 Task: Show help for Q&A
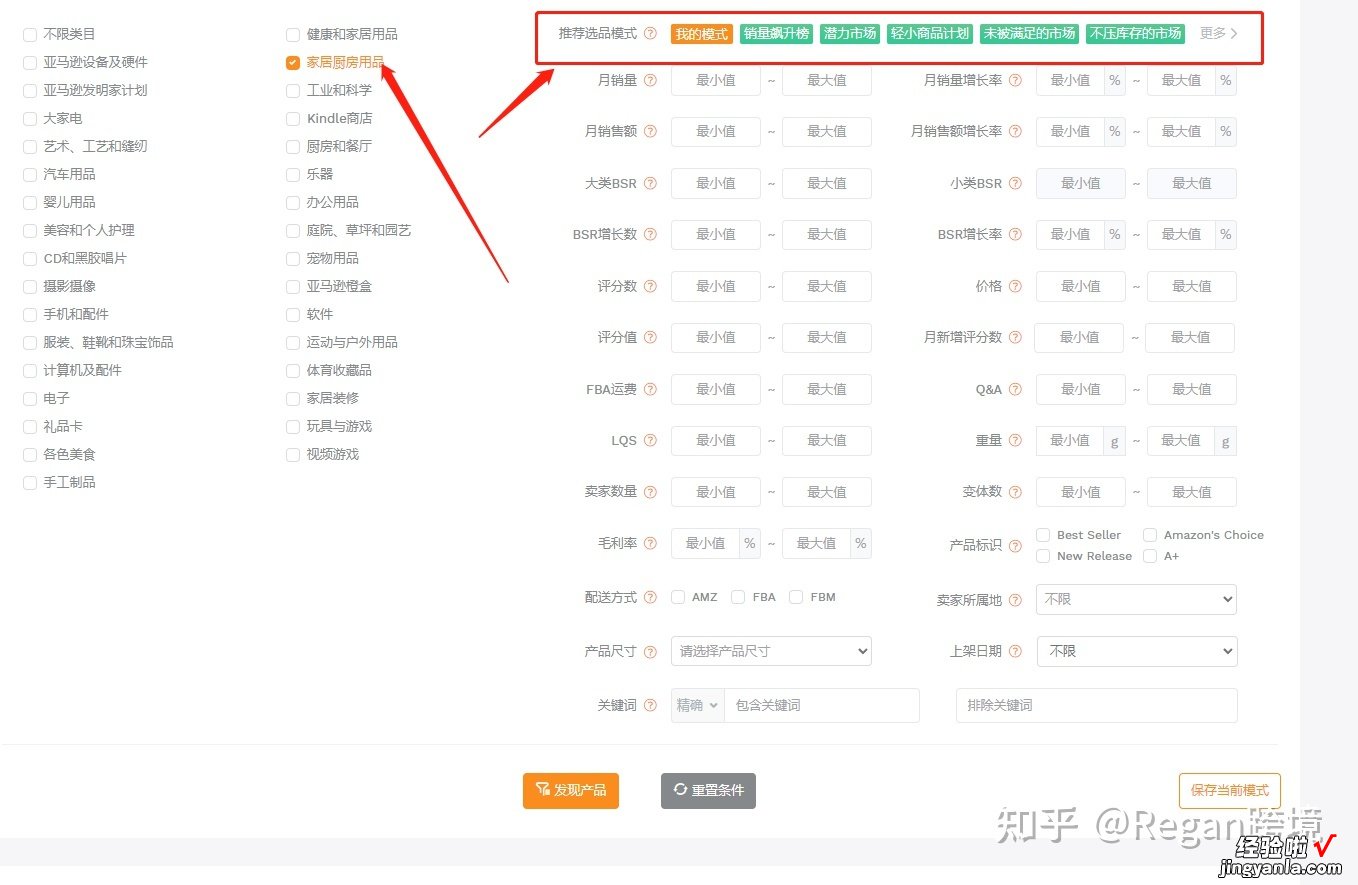pos(1015,389)
